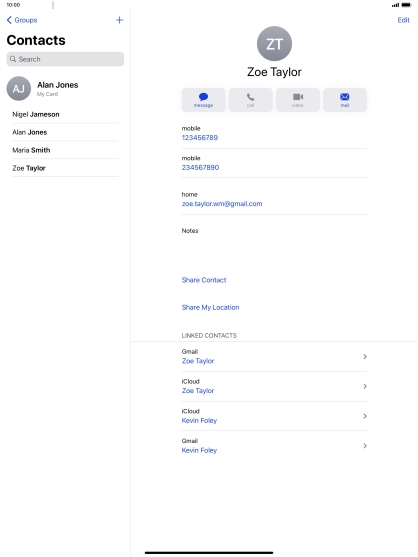
Task: Go back to Groups
Action: [x=22, y=20]
